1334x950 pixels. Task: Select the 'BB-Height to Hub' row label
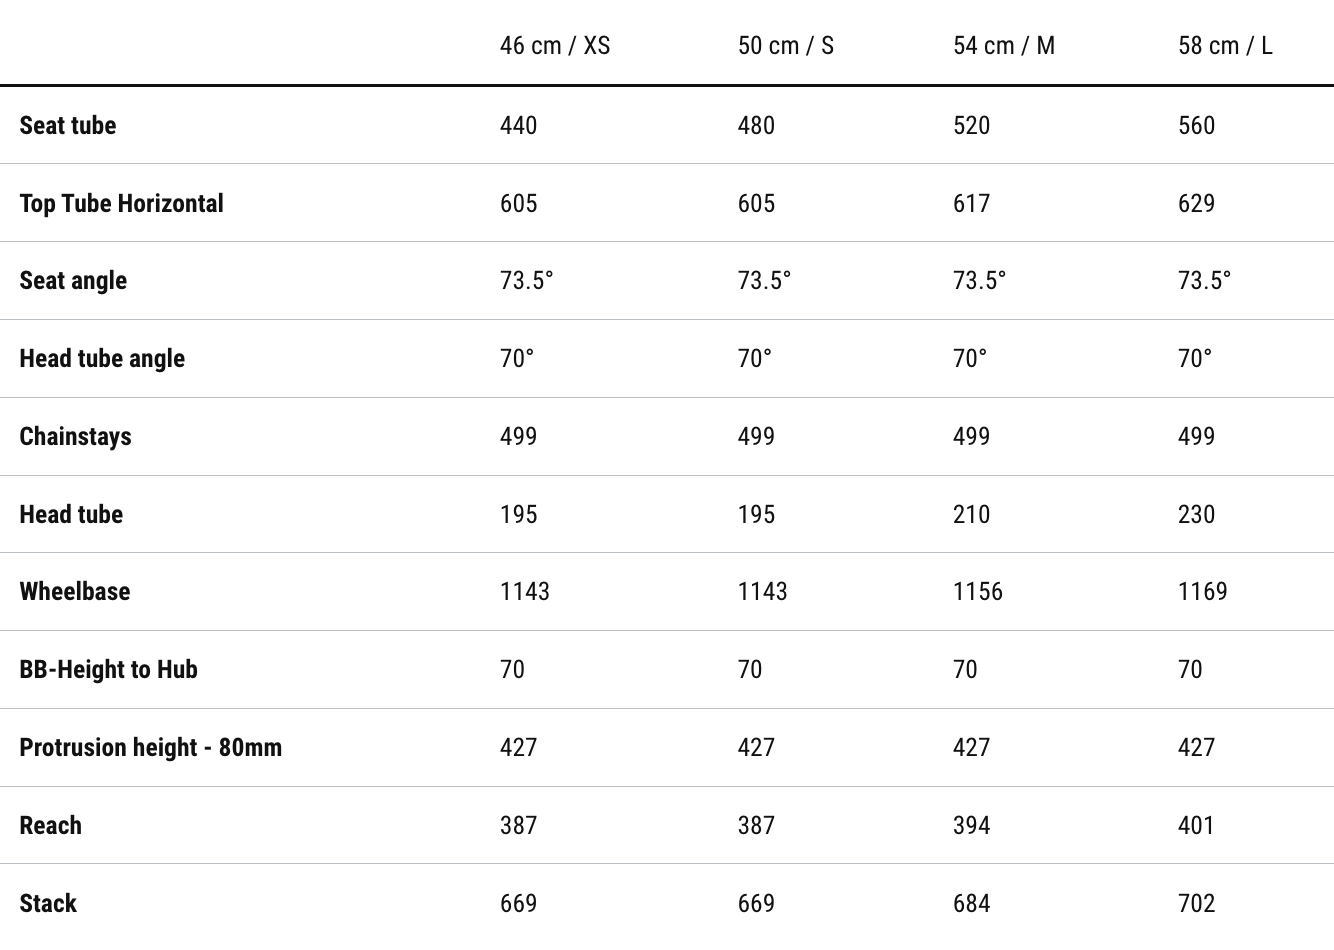[108, 669]
